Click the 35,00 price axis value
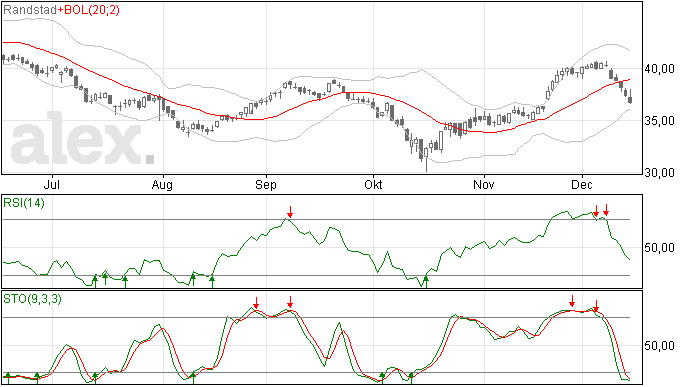690x387 pixels. coord(659,121)
